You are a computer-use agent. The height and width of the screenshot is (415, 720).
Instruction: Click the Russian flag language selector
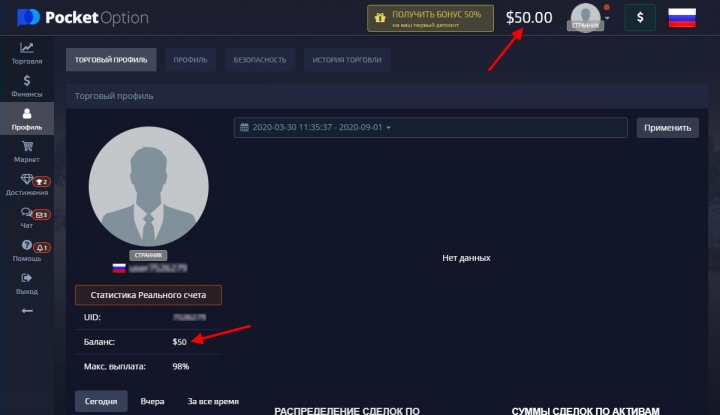[682, 17]
